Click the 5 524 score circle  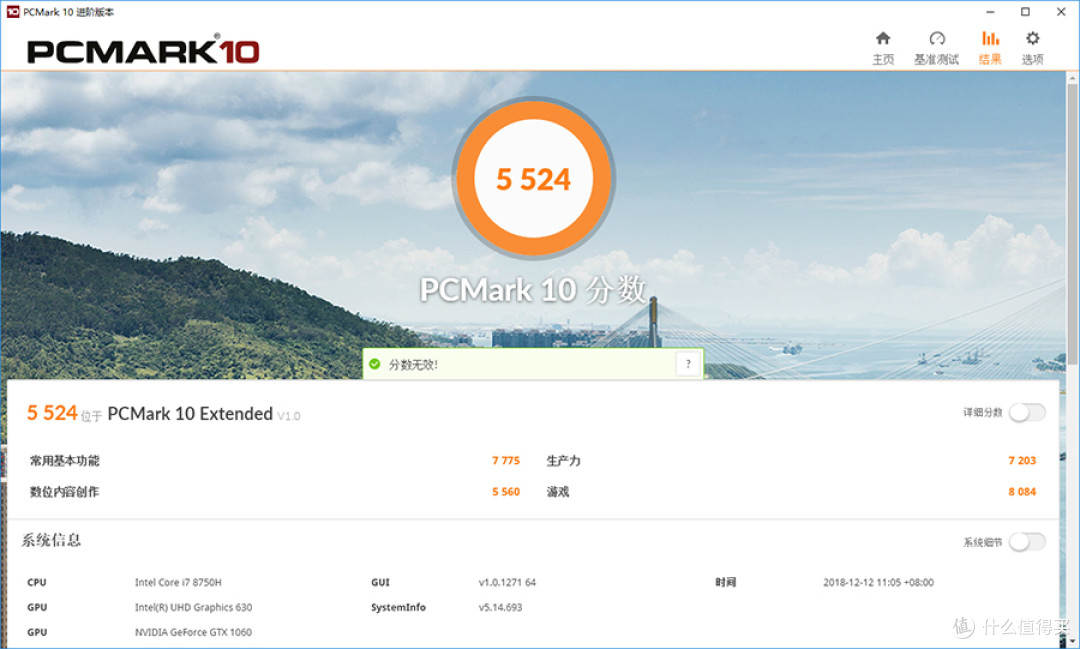534,178
